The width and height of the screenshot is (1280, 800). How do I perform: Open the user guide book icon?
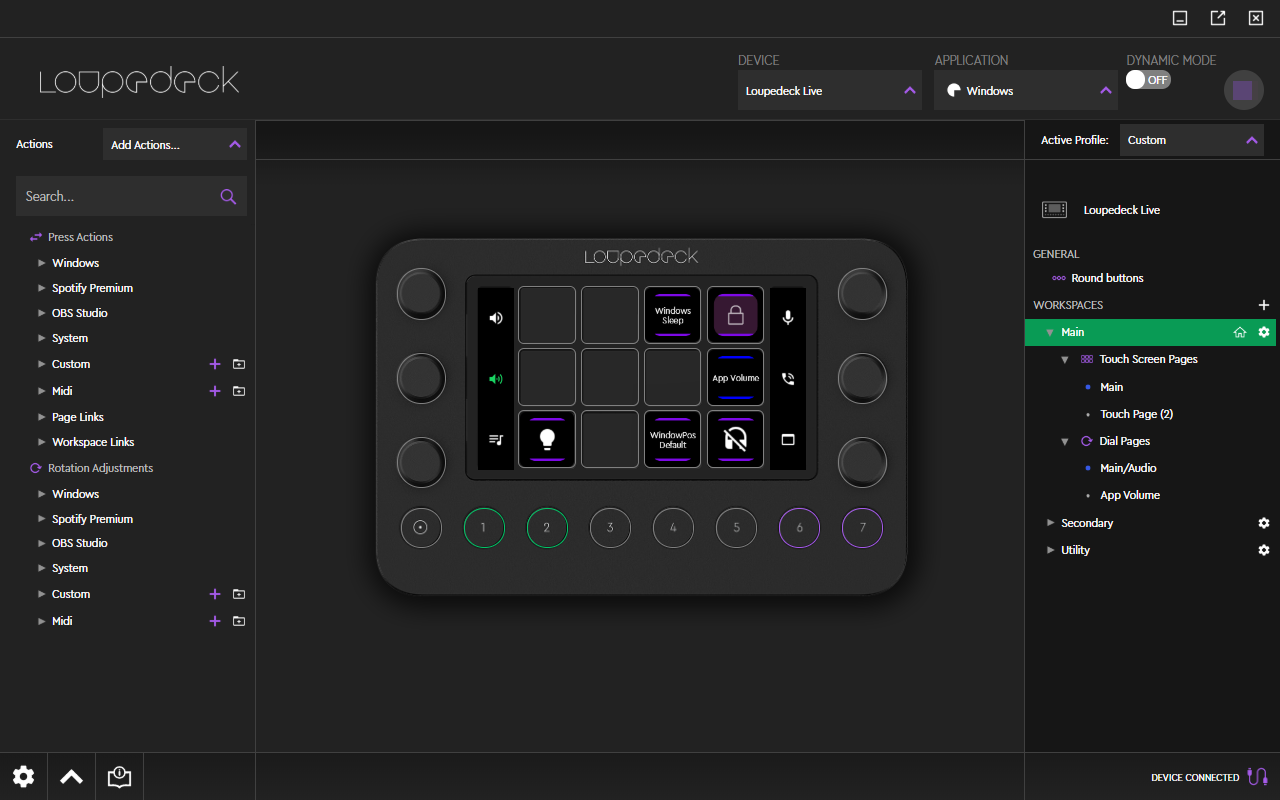coord(119,777)
